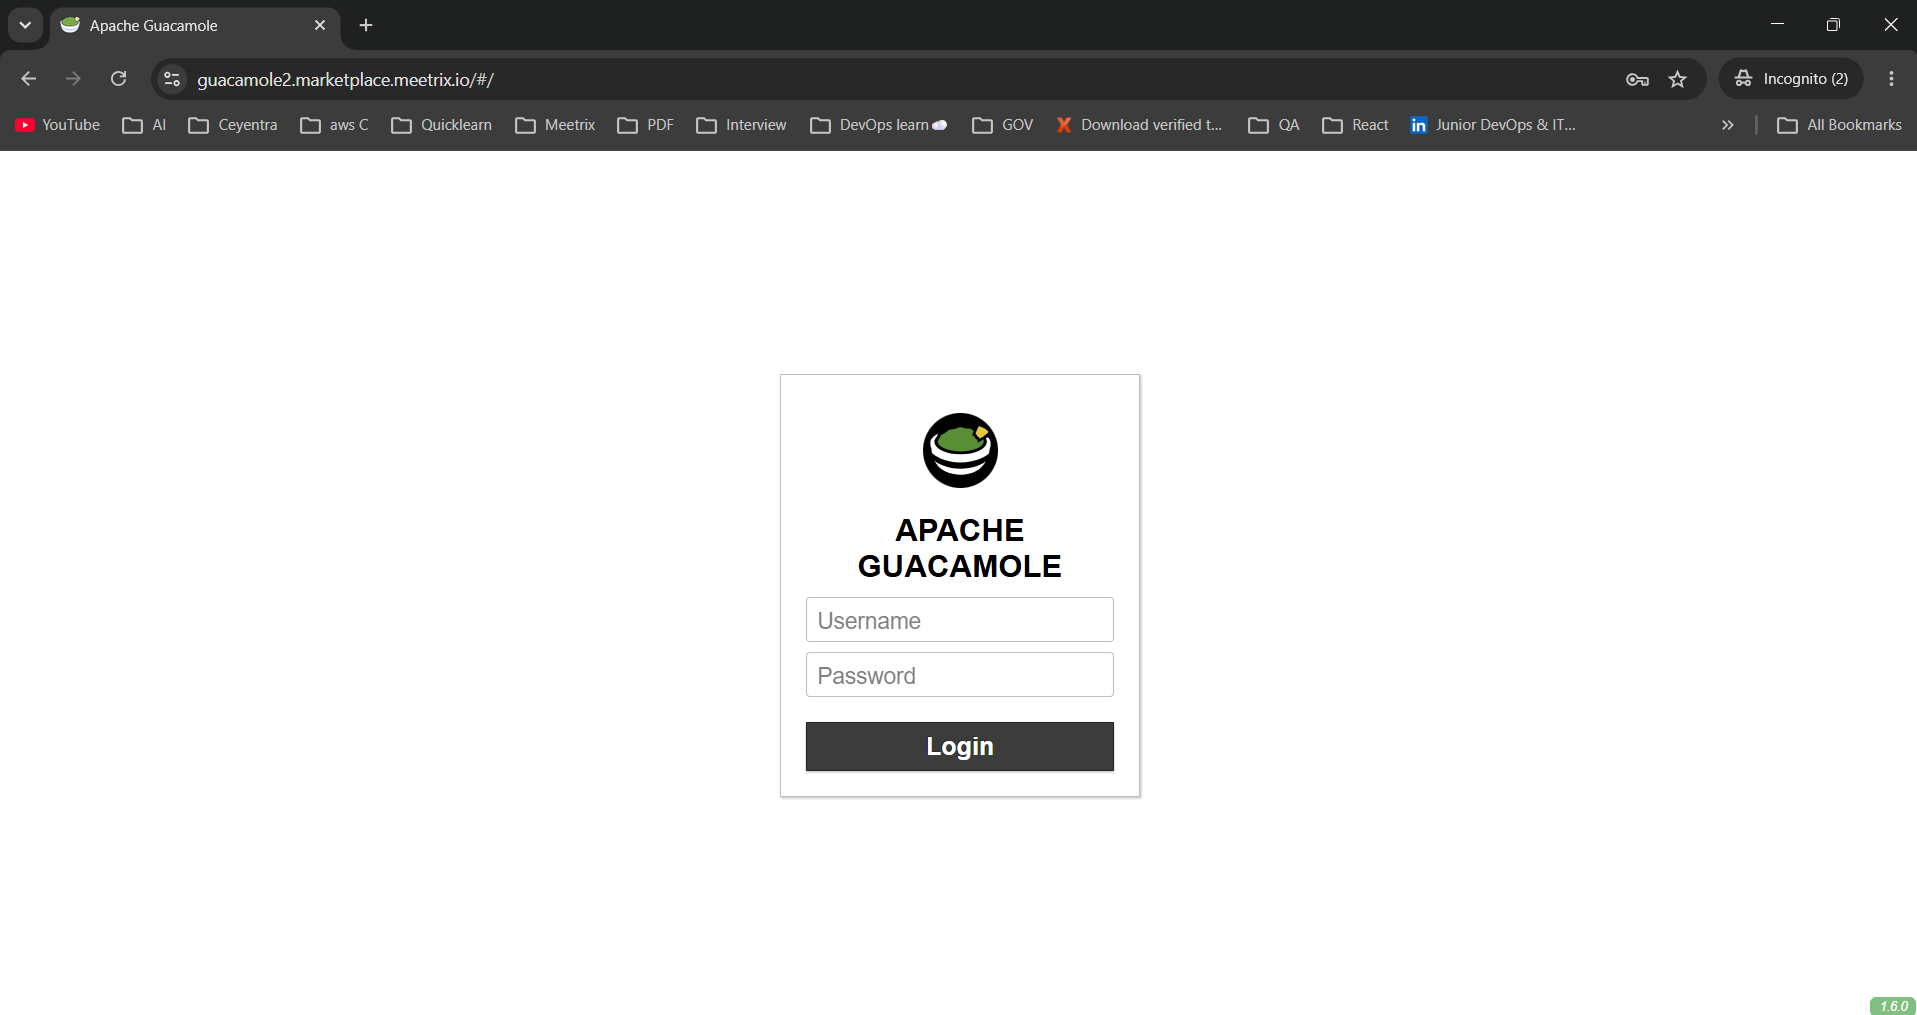The height and width of the screenshot is (1015, 1917).
Task: Open the saved passwords key icon
Action: (x=1637, y=79)
